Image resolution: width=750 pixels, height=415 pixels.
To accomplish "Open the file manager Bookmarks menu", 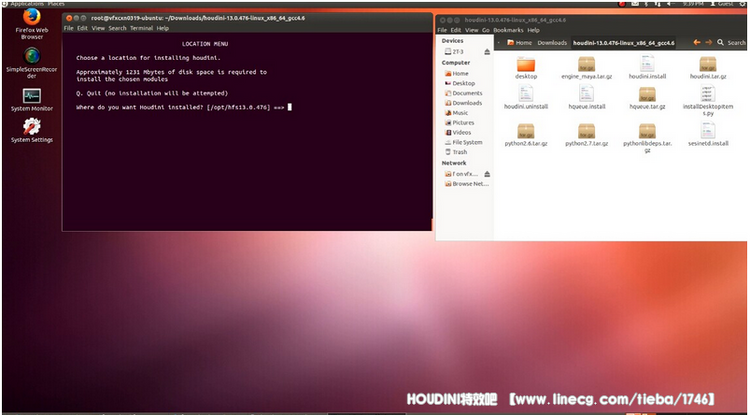I will click(508, 30).
